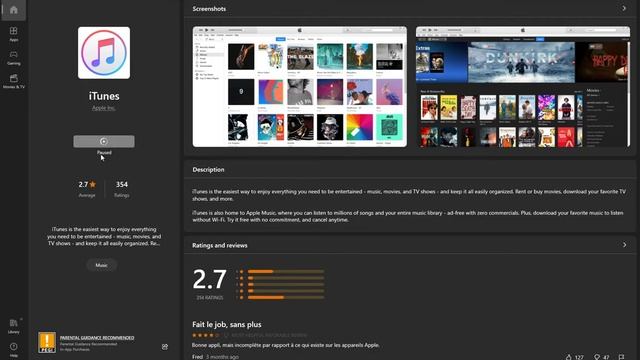Click the 2-star rating bar

click(x=286, y=291)
